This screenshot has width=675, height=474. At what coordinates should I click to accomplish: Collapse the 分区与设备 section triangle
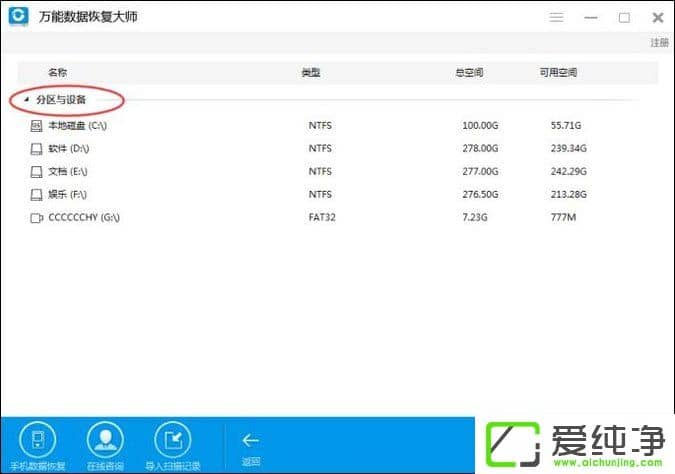tap(26, 99)
